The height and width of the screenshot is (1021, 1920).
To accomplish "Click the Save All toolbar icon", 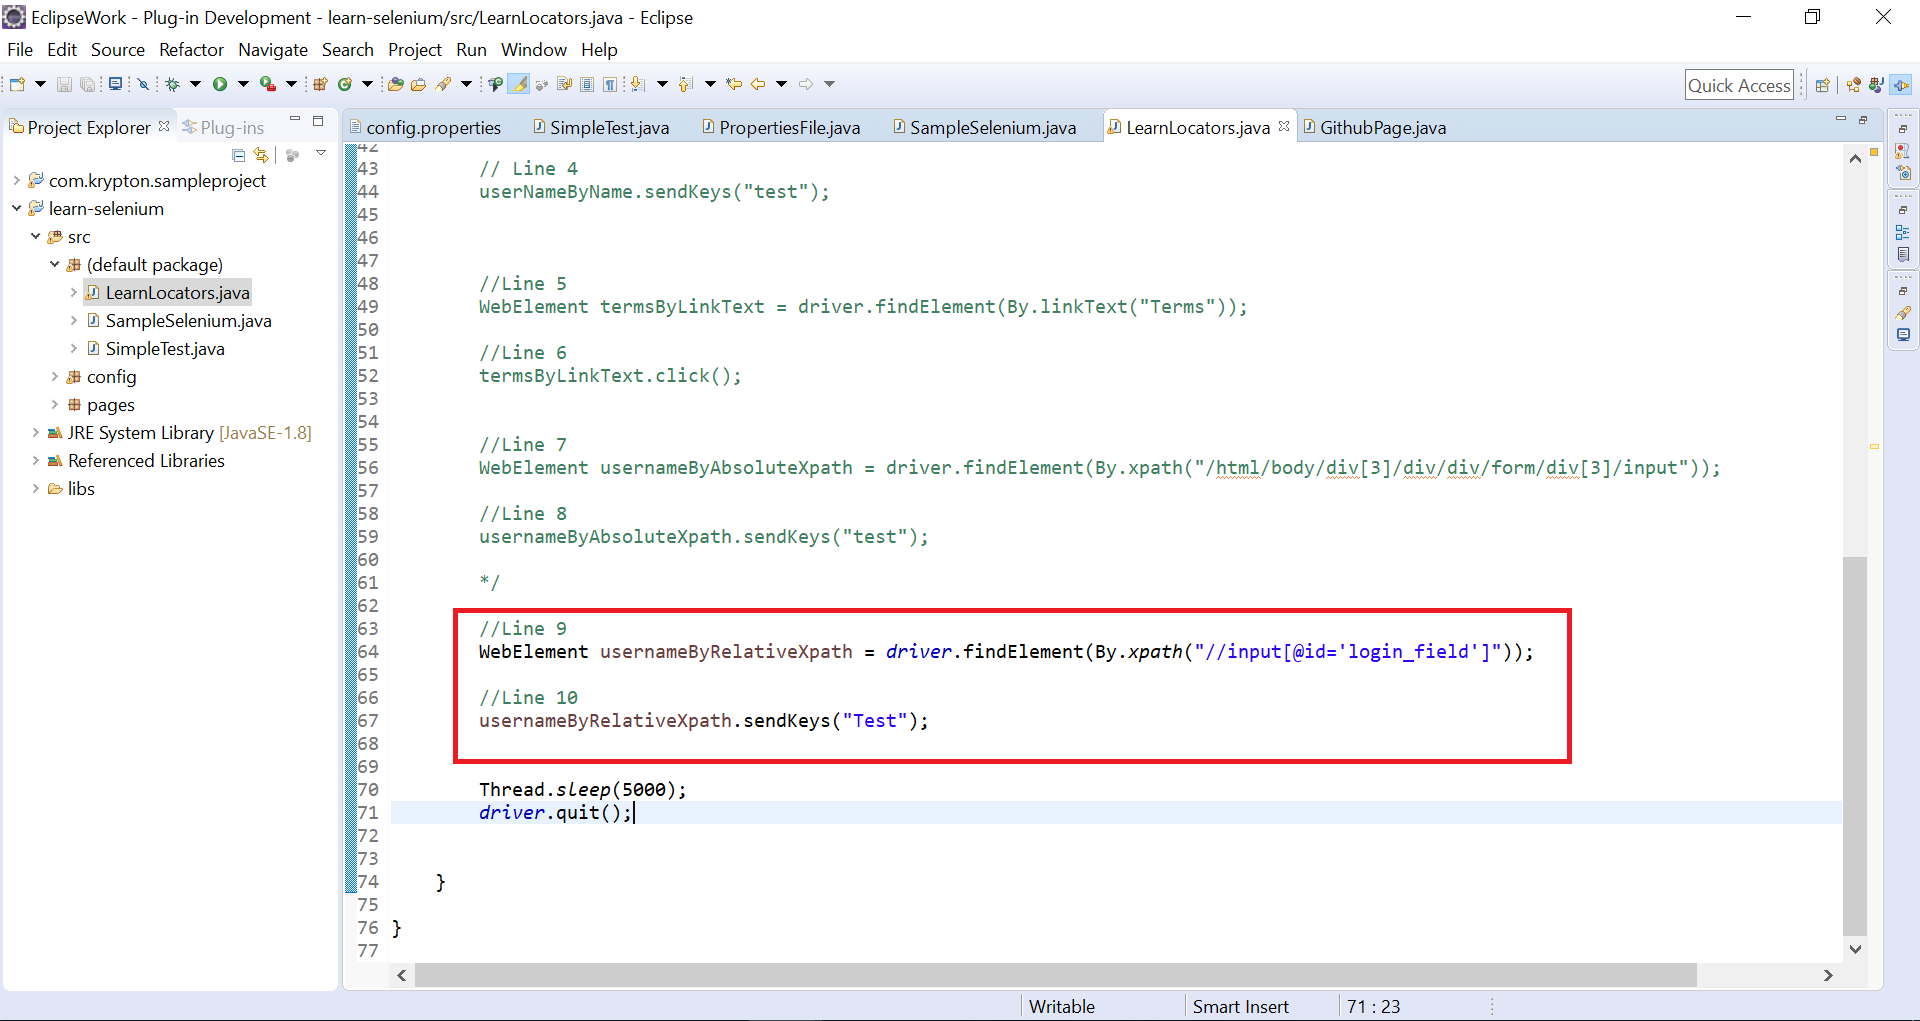I will pos(88,84).
